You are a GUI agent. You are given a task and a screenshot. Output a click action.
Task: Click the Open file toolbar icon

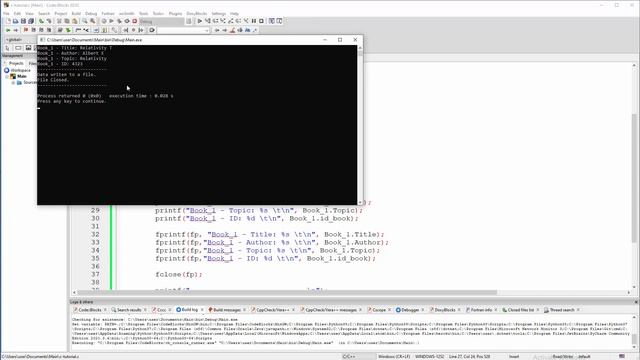16,21
